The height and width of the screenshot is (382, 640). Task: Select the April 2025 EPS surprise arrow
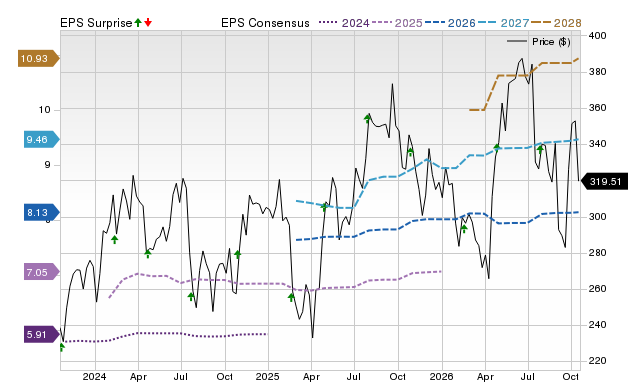click(x=324, y=207)
